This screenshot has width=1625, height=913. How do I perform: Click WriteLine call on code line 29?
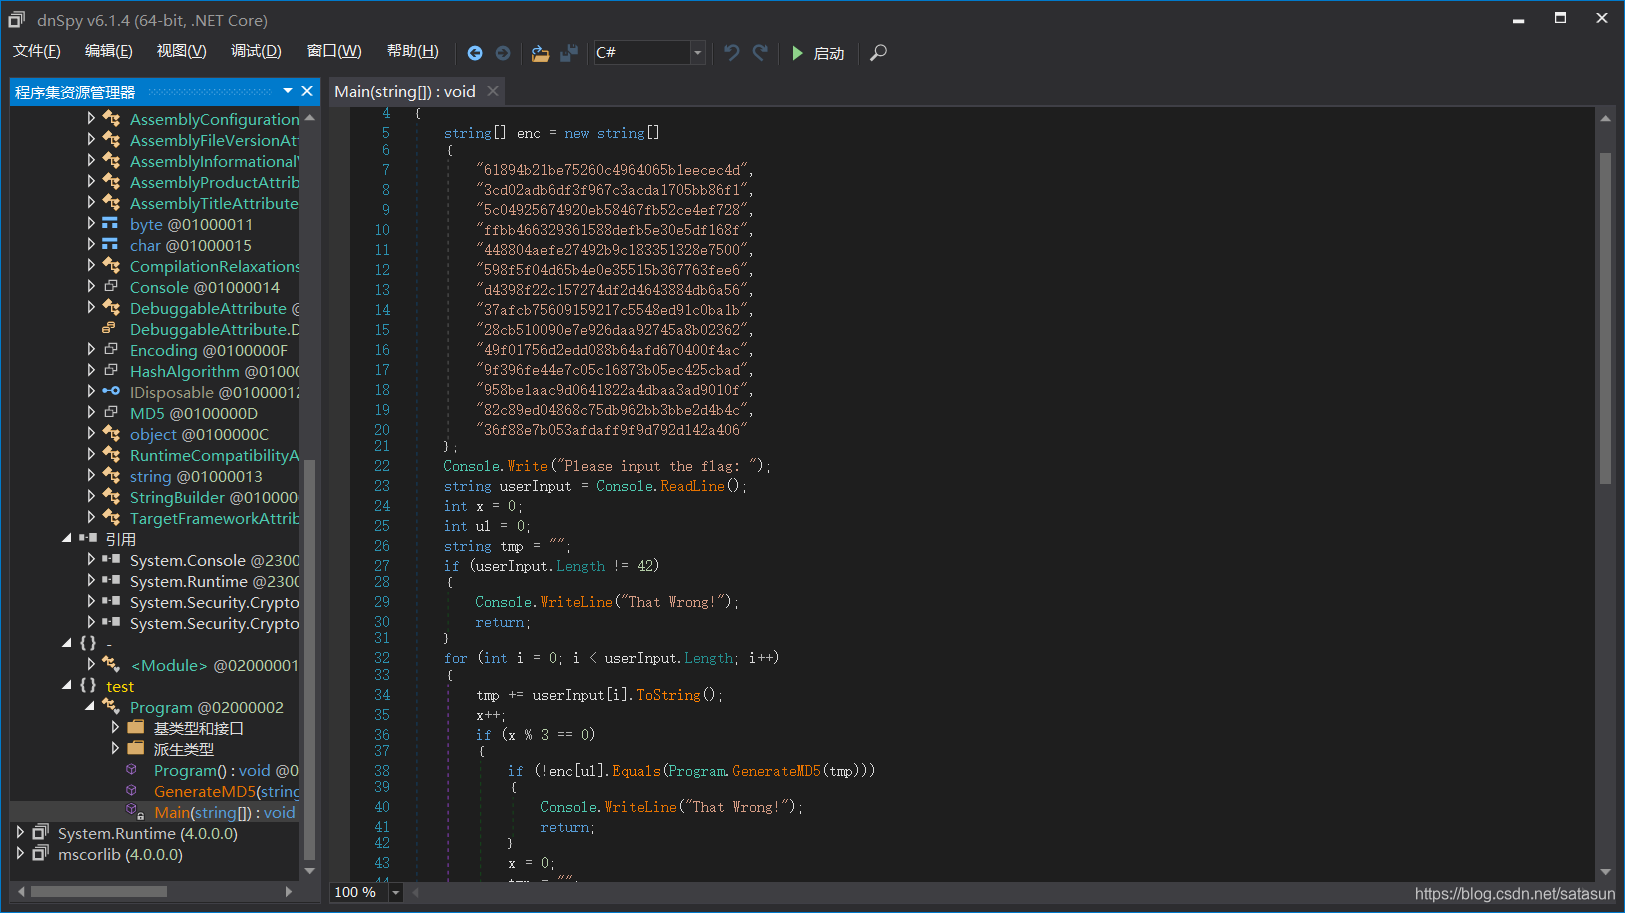point(576,602)
